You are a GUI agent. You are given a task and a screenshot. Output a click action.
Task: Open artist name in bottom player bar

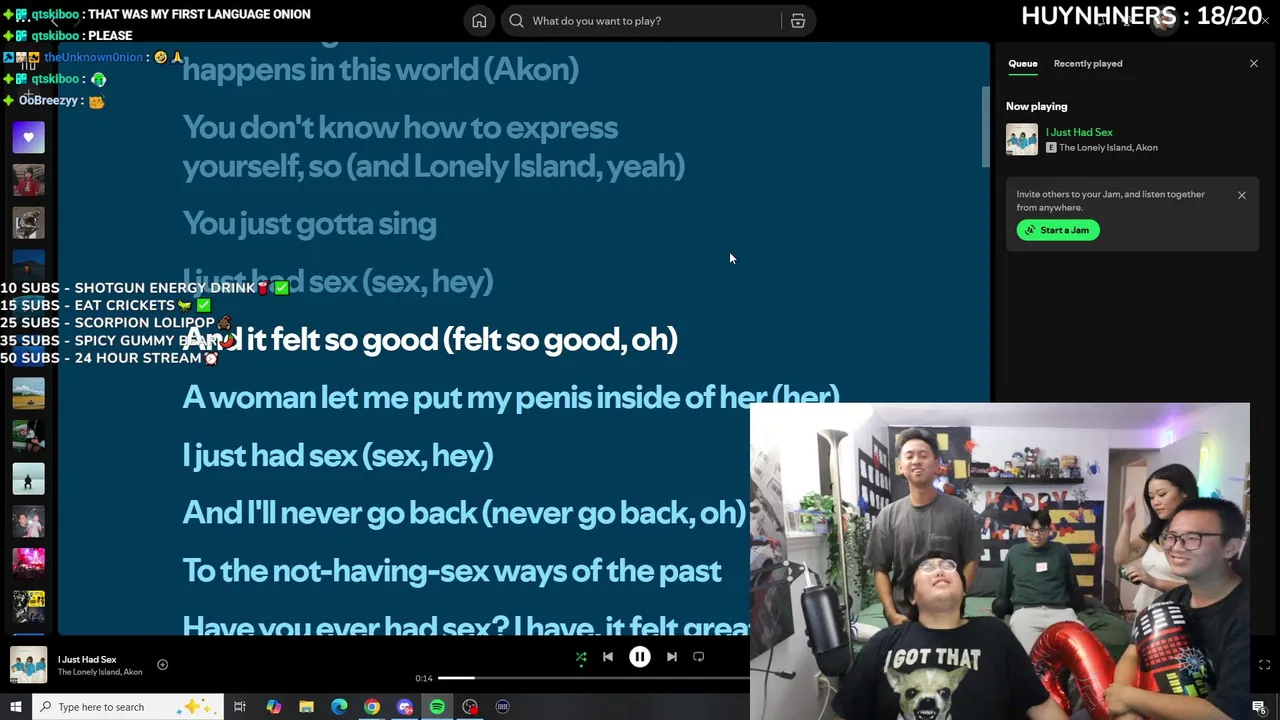pyautogui.click(x=100, y=672)
